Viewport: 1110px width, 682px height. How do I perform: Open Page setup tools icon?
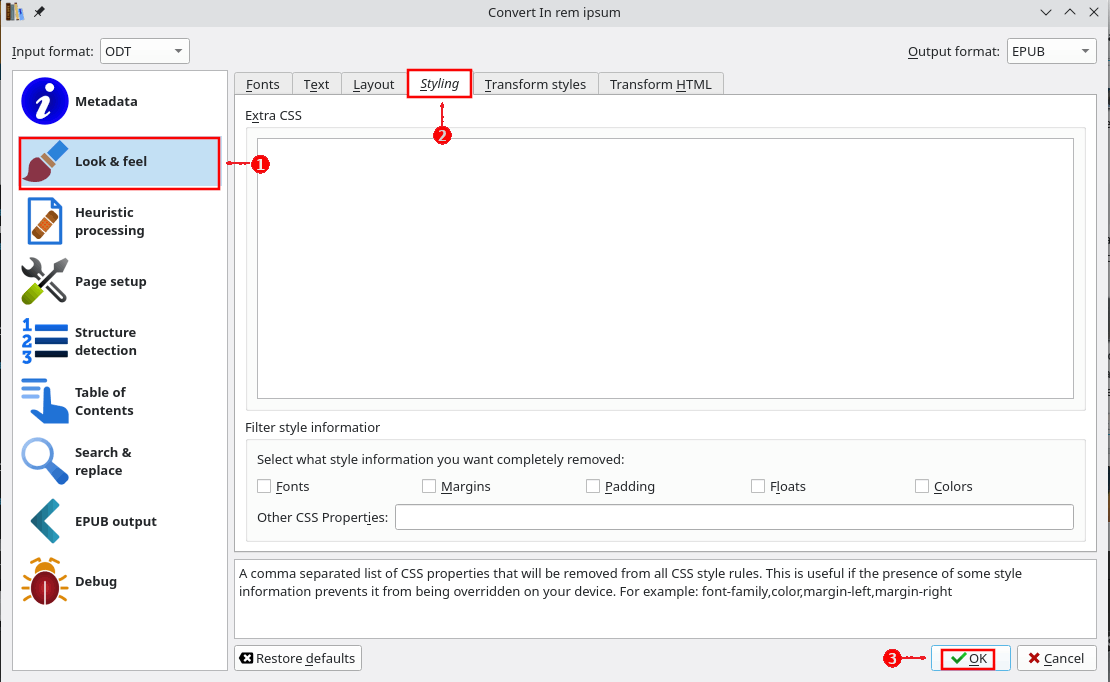point(45,281)
